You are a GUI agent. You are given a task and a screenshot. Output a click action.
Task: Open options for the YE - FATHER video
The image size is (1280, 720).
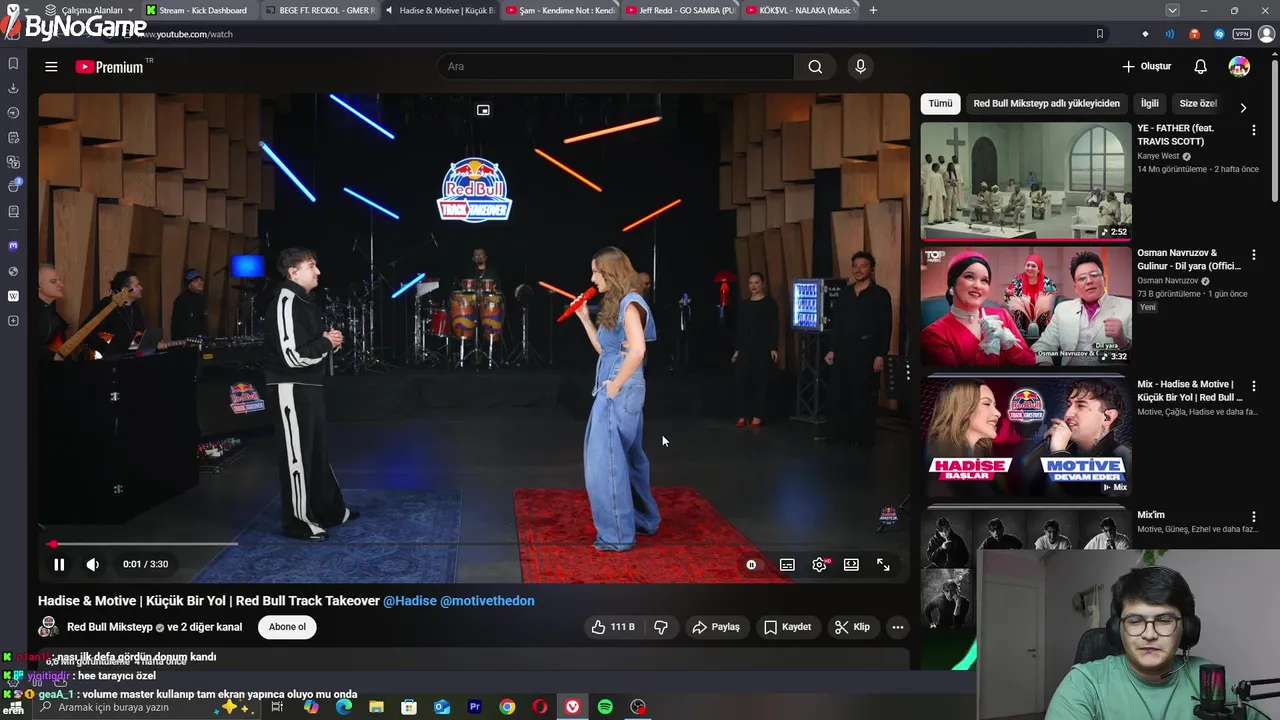(1253, 130)
